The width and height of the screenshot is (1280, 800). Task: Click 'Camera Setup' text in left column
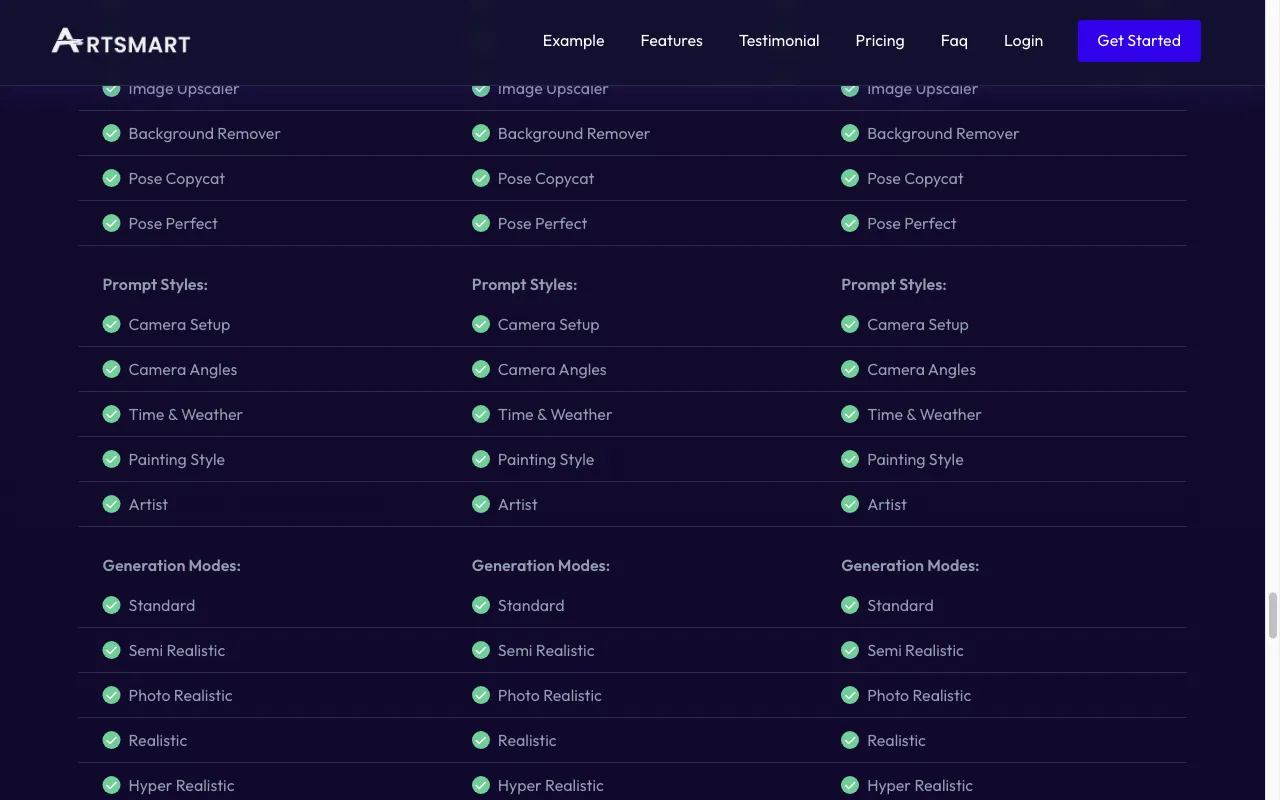pos(179,325)
